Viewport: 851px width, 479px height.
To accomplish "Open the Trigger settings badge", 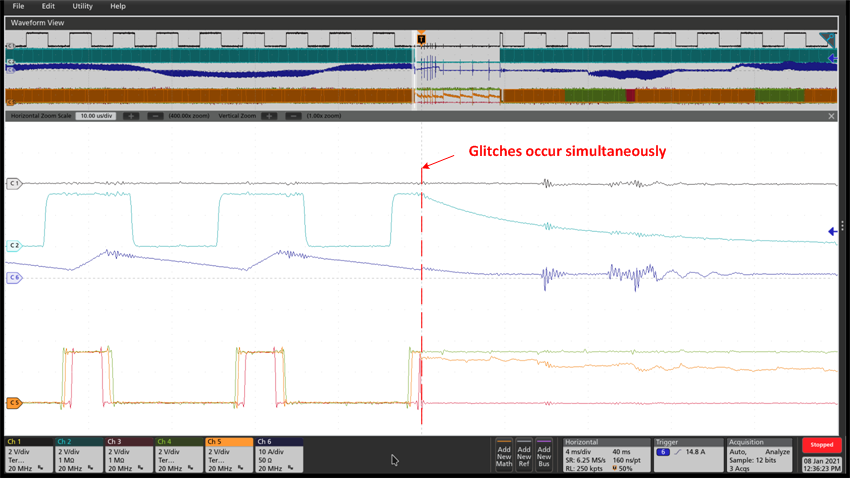I will [x=687, y=455].
